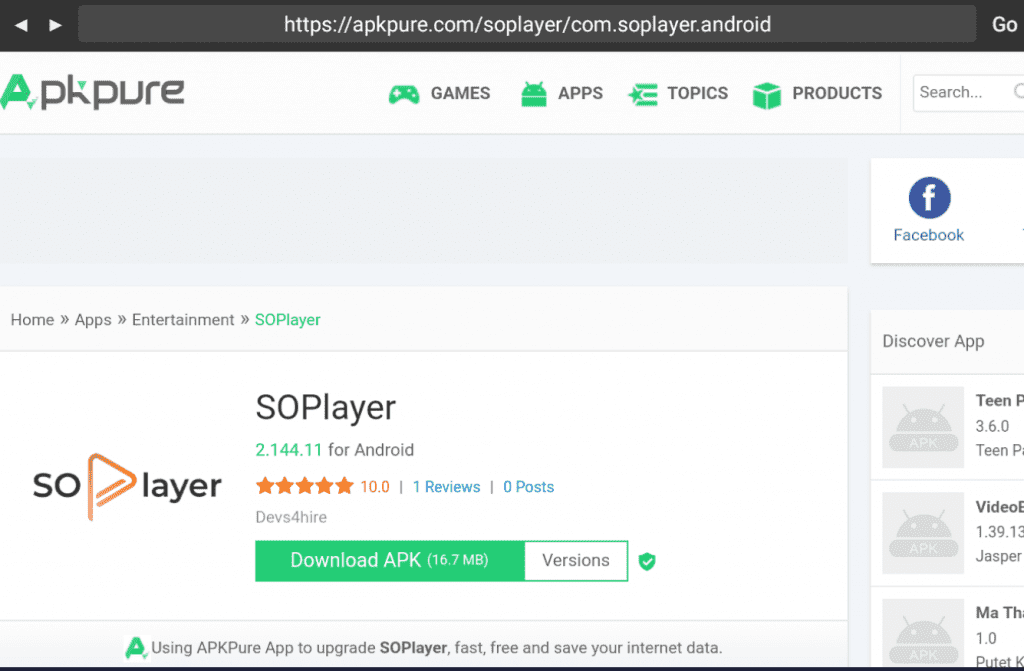The height and width of the screenshot is (671, 1024).
Task: Click the 10.0 rating score
Action: point(375,487)
